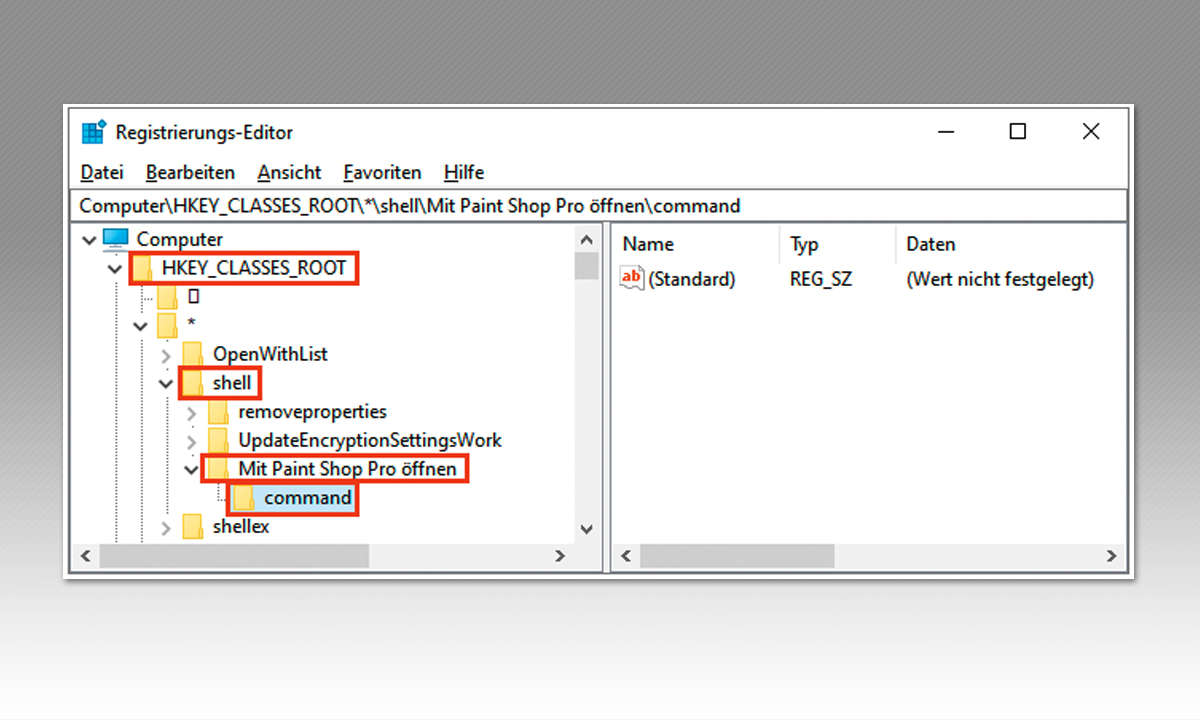
Task: Collapse the asterisk (*) key
Action: 142,325
